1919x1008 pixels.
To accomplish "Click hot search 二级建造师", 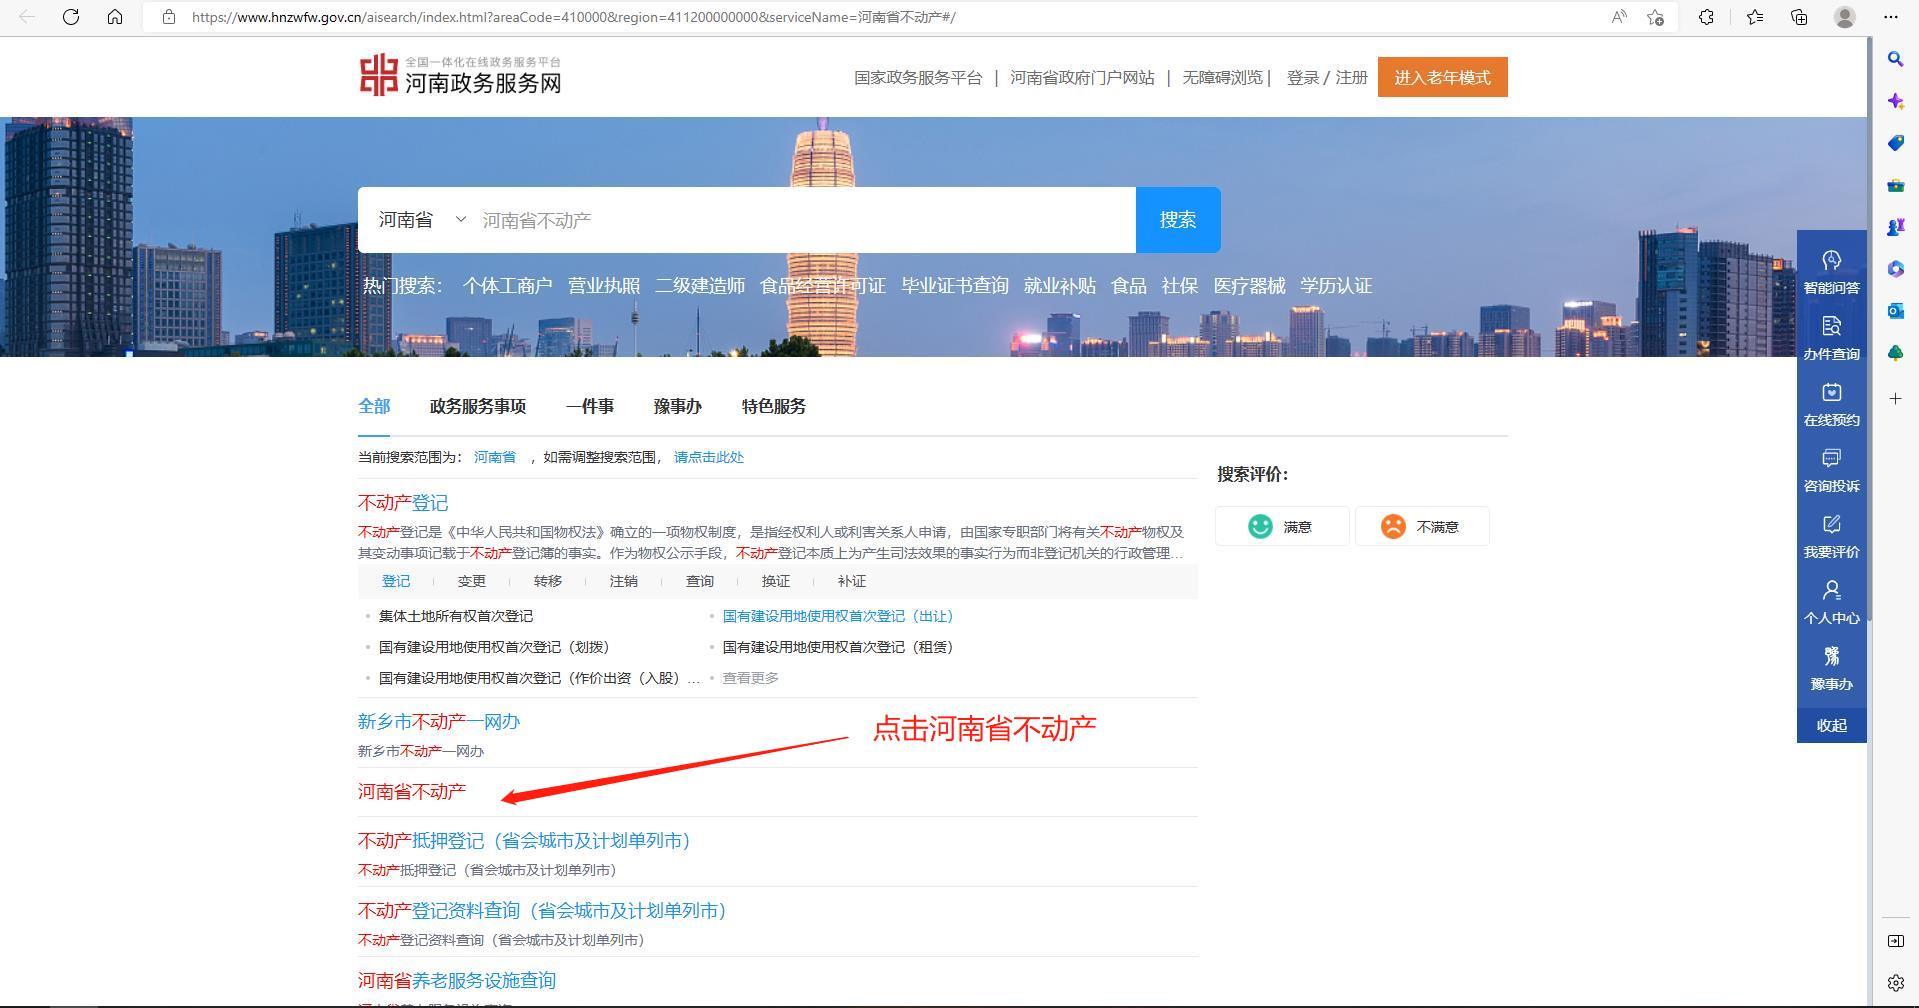I will (x=700, y=286).
